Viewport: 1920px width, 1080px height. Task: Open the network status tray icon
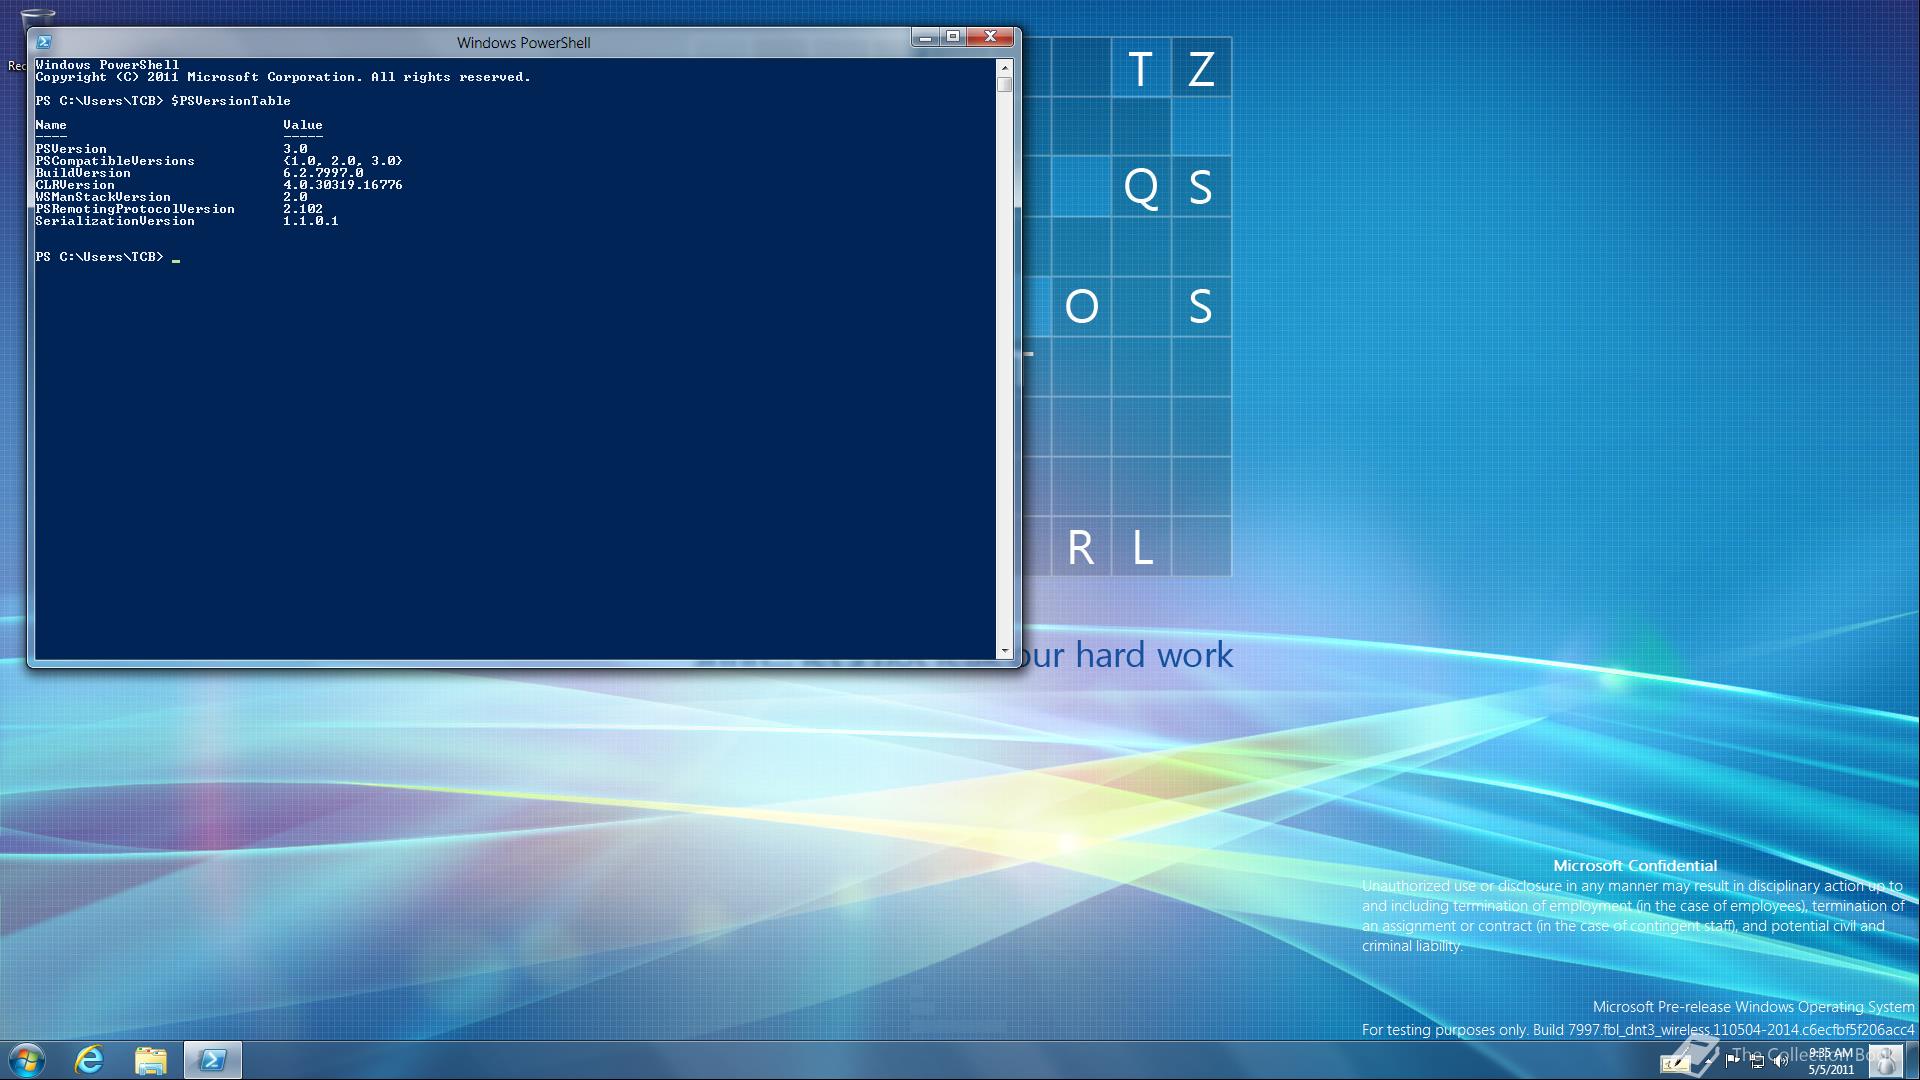coord(1757,1062)
